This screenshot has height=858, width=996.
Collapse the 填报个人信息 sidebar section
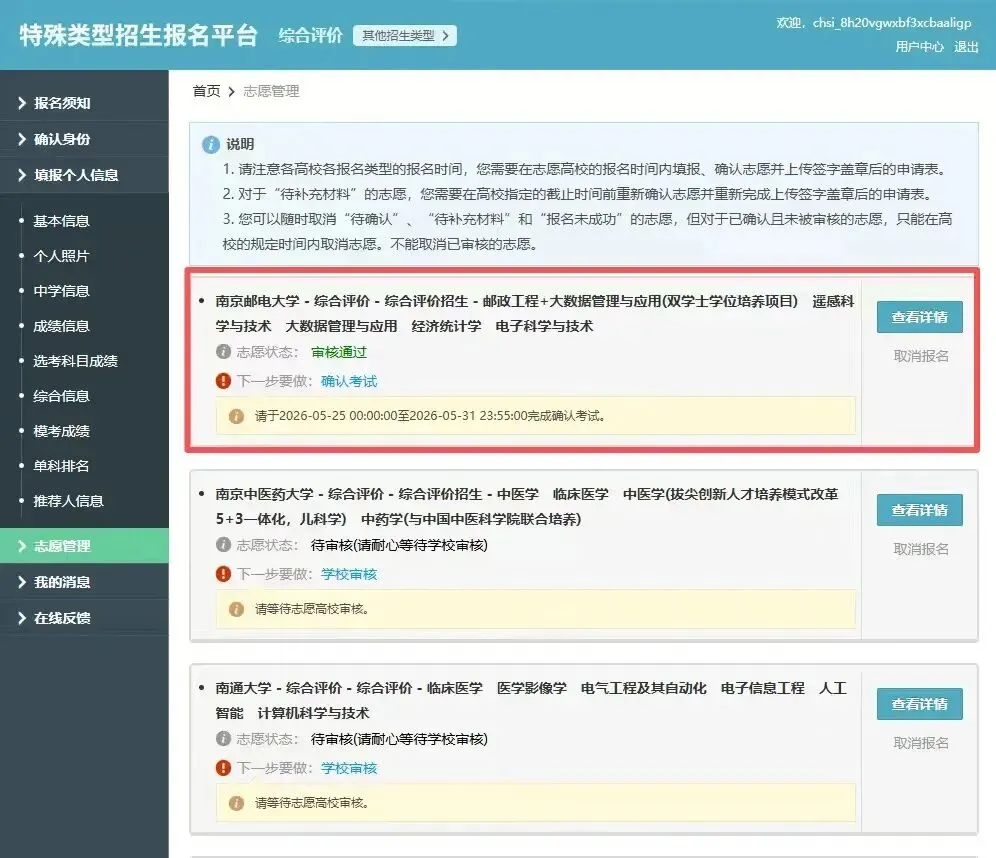tap(84, 175)
